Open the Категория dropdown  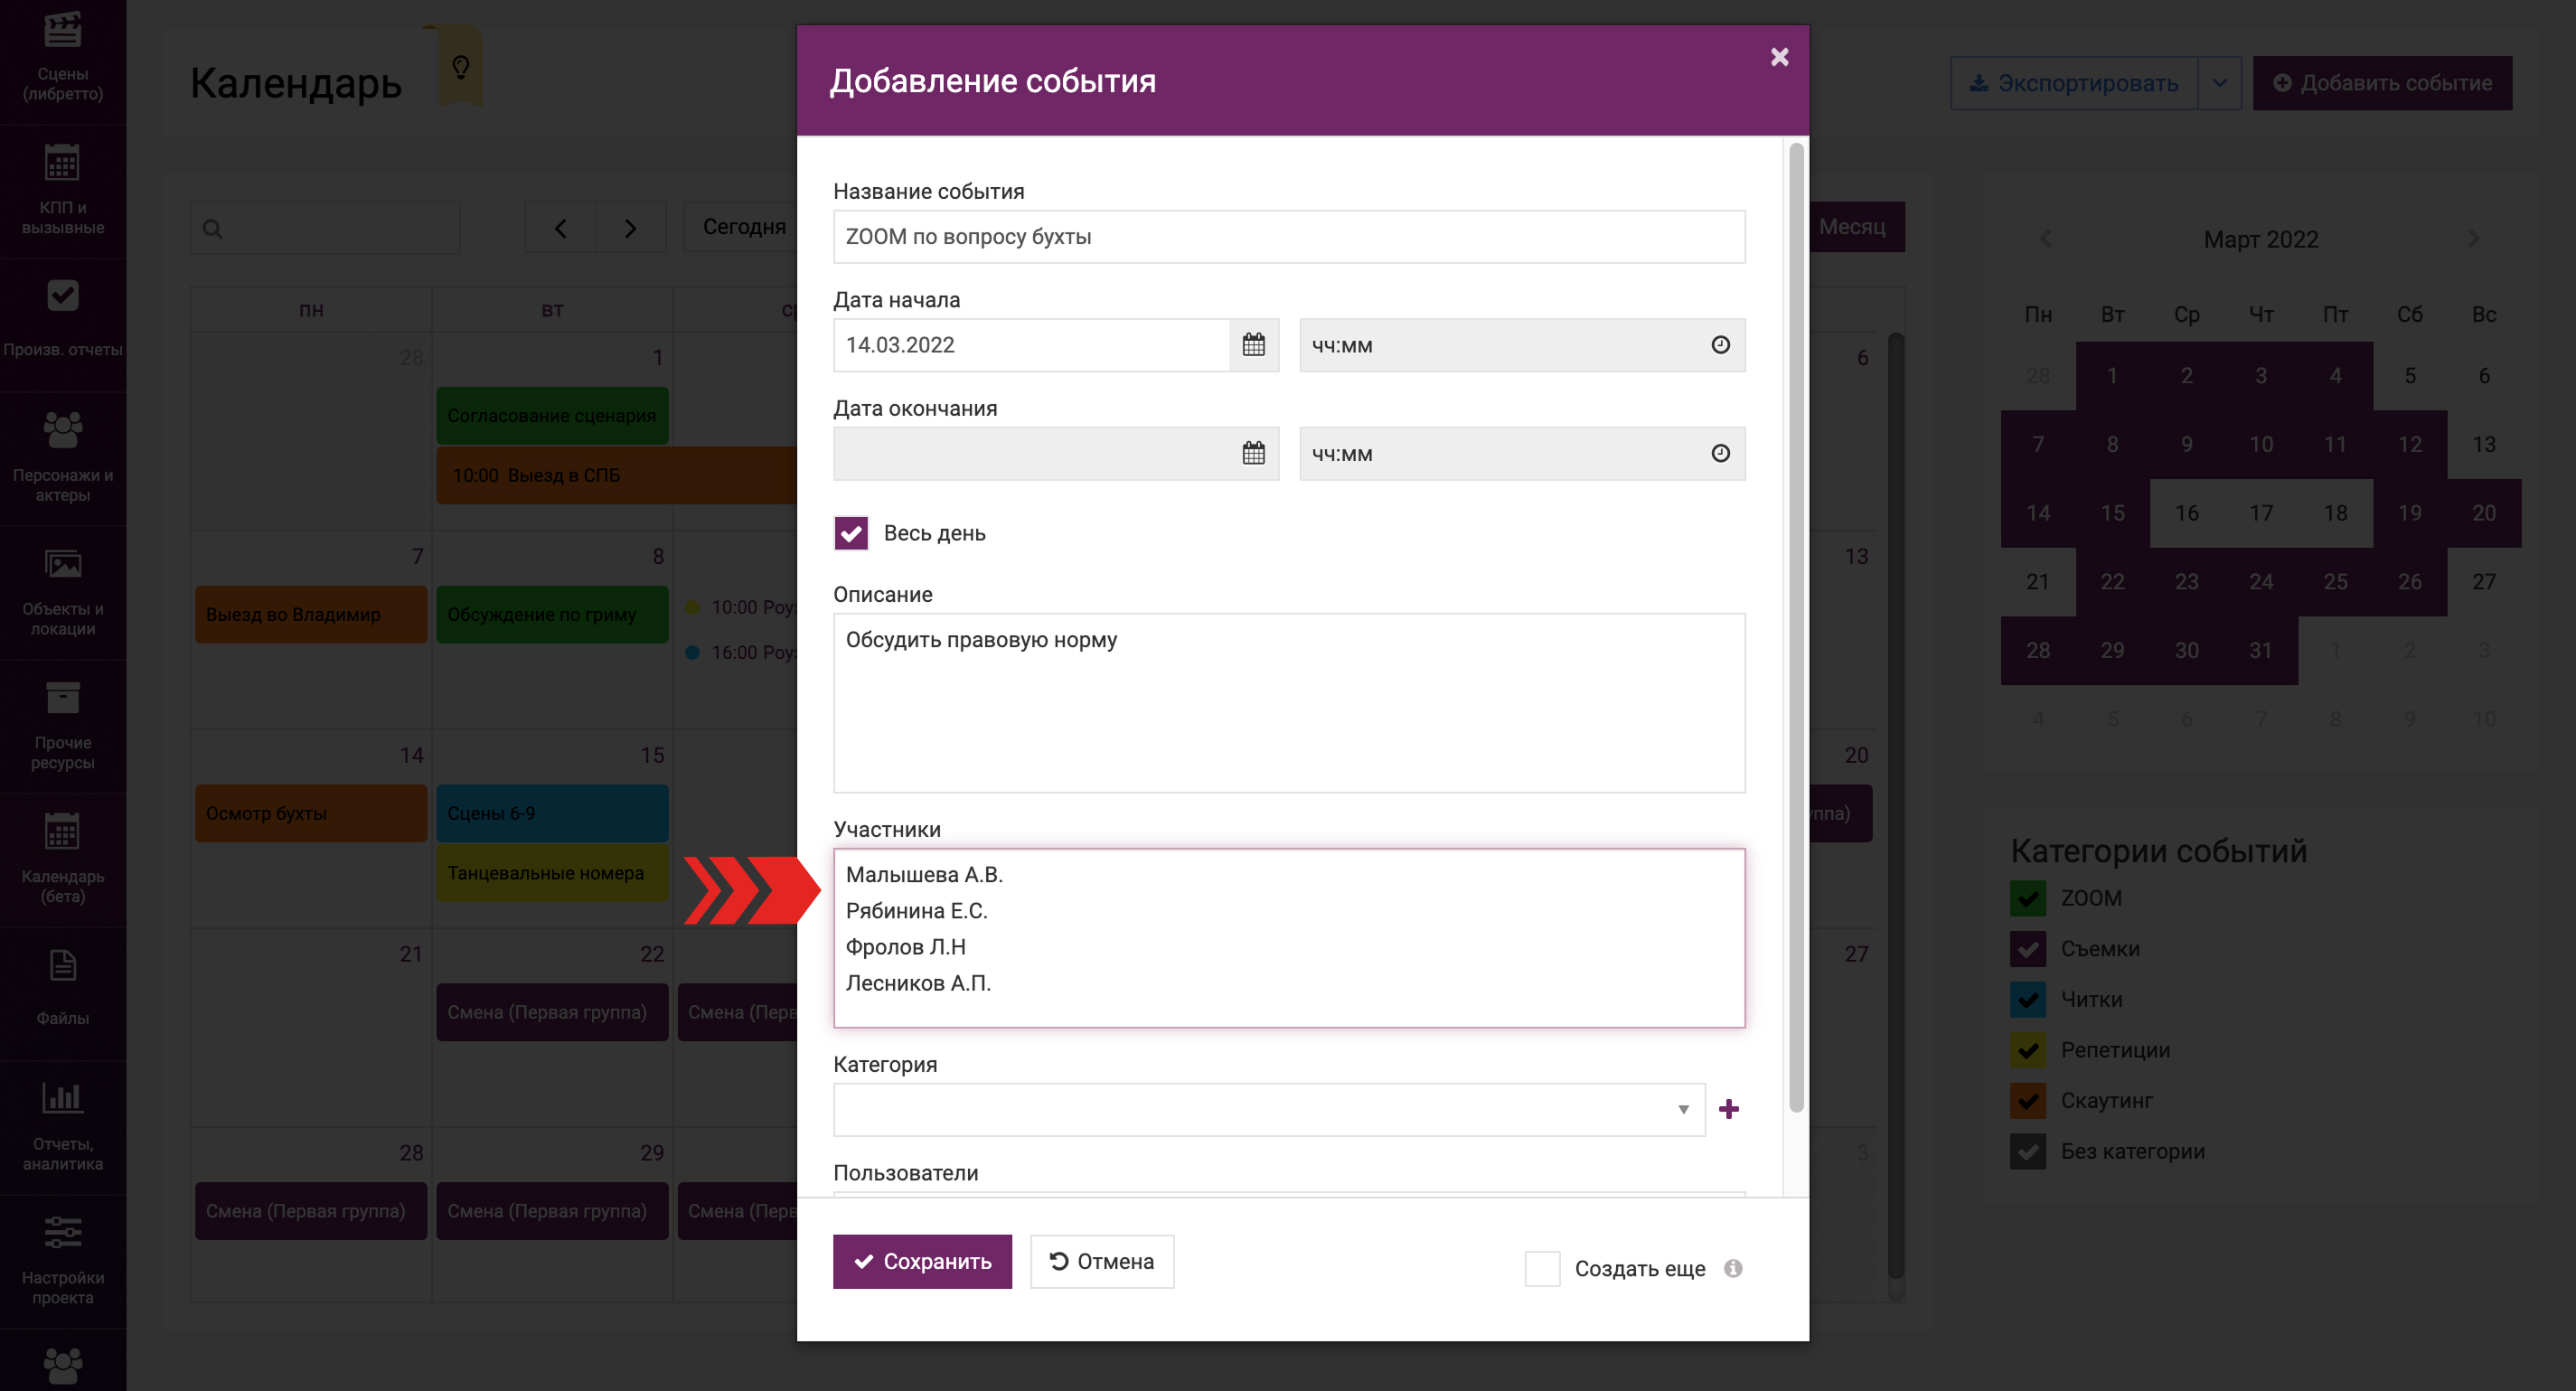coord(1269,1109)
